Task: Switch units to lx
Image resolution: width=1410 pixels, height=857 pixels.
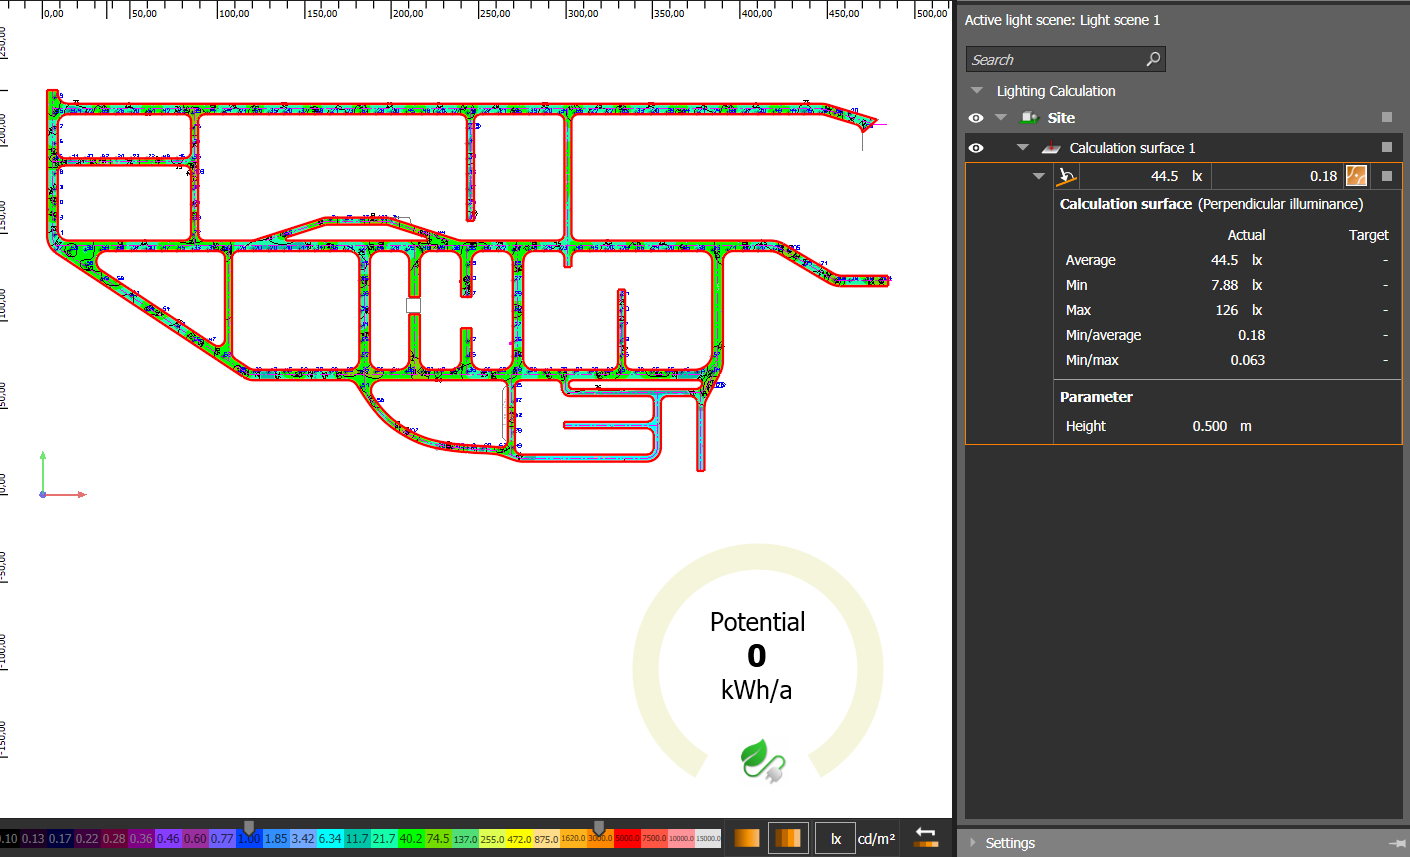Action: pyautogui.click(x=836, y=838)
